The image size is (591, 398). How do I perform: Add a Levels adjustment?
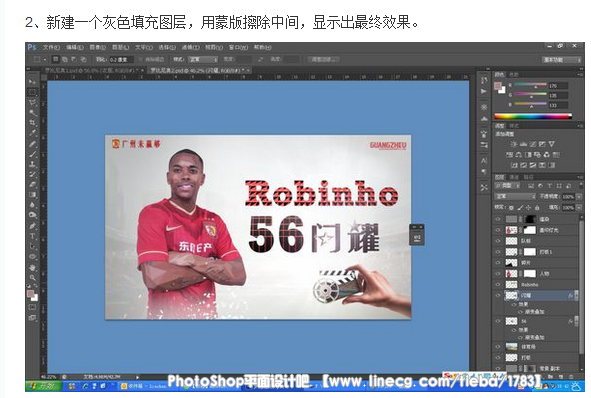523,144
